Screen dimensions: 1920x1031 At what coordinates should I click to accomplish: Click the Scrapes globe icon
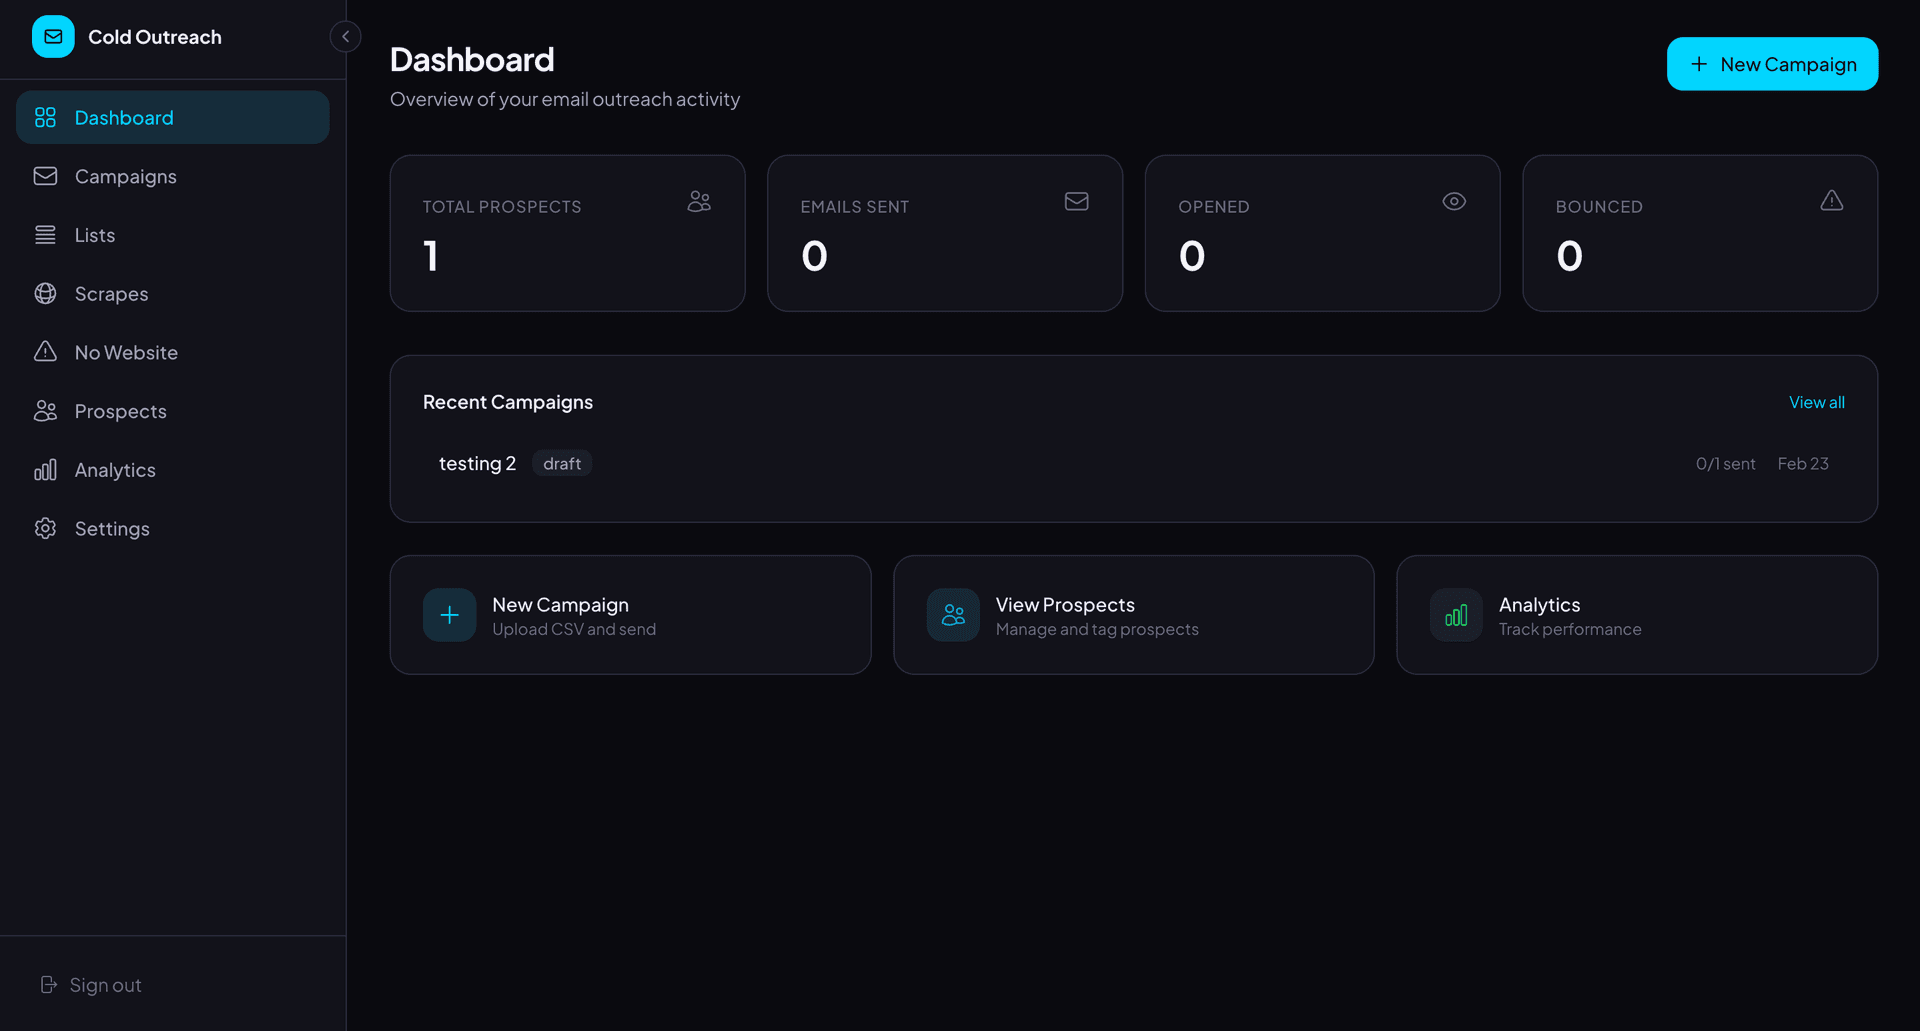[45, 294]
